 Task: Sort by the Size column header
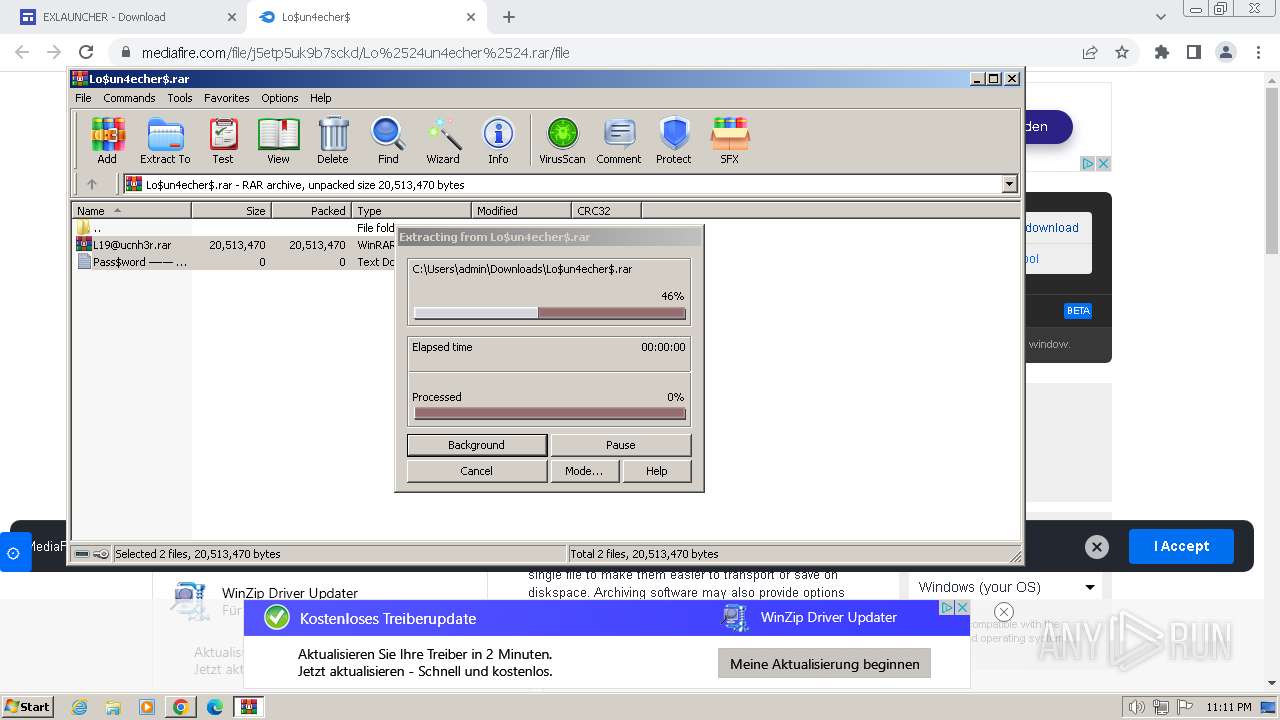231,210
